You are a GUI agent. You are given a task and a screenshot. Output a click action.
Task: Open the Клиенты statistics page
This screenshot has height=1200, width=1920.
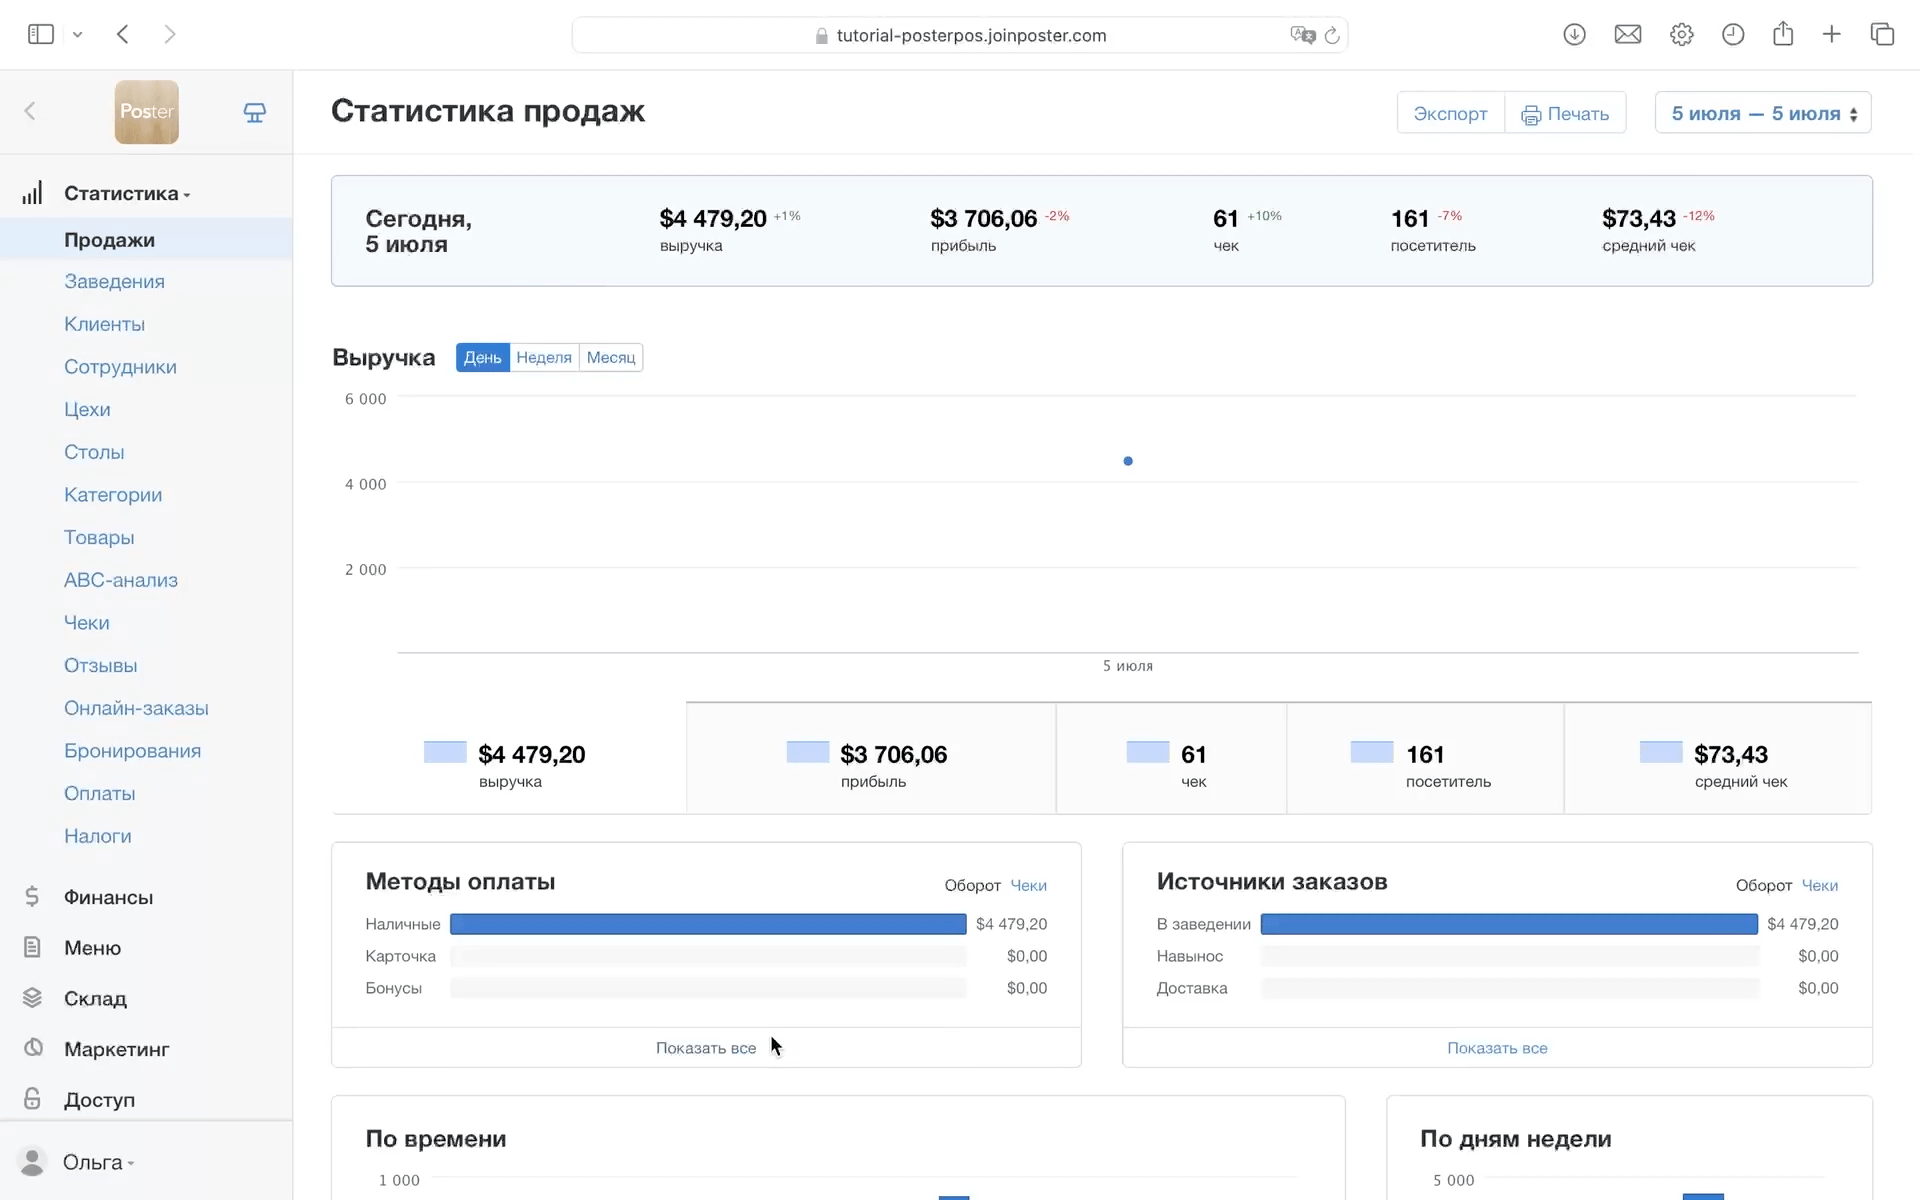point(104,324)
